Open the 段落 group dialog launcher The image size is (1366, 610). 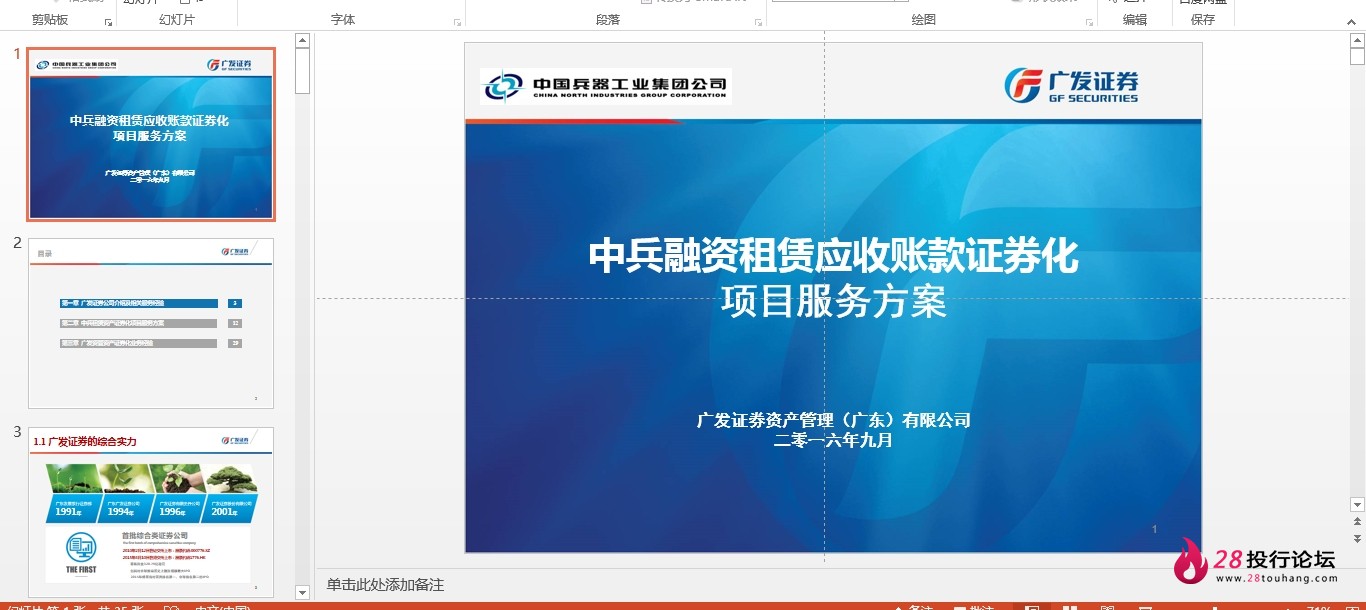(758, 22)
